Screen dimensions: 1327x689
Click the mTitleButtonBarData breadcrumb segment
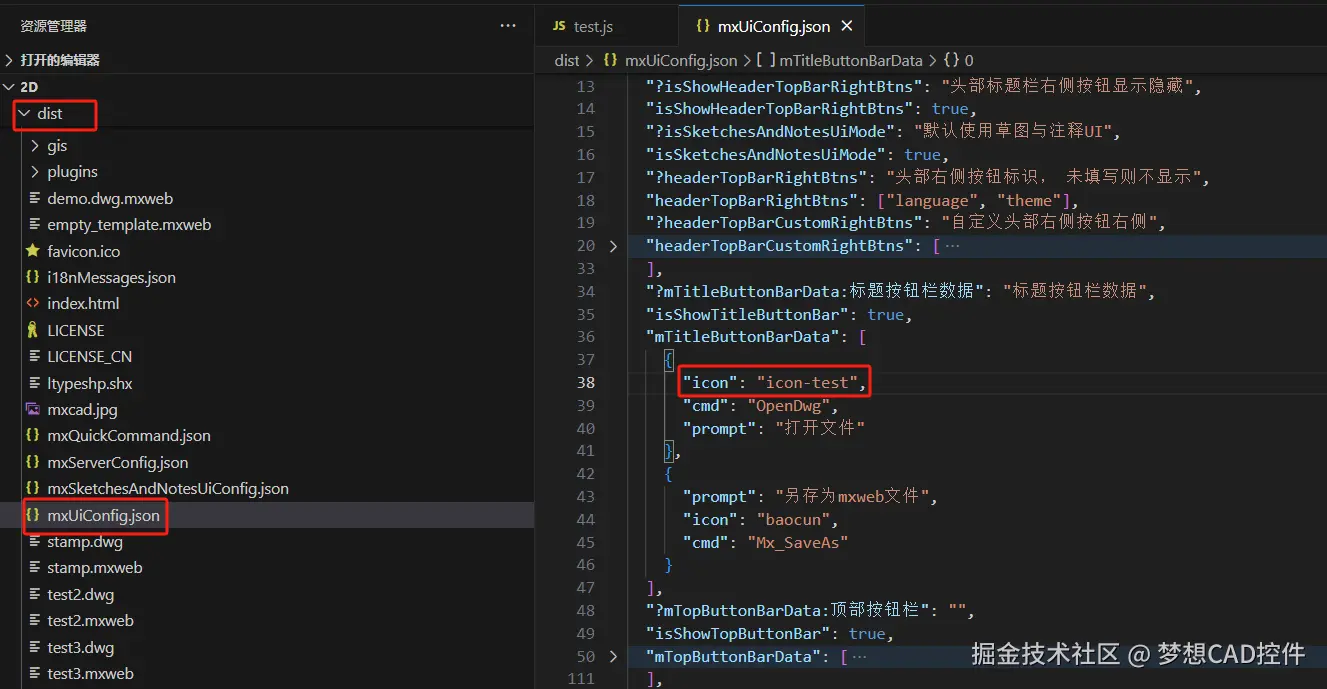point(851,61)
